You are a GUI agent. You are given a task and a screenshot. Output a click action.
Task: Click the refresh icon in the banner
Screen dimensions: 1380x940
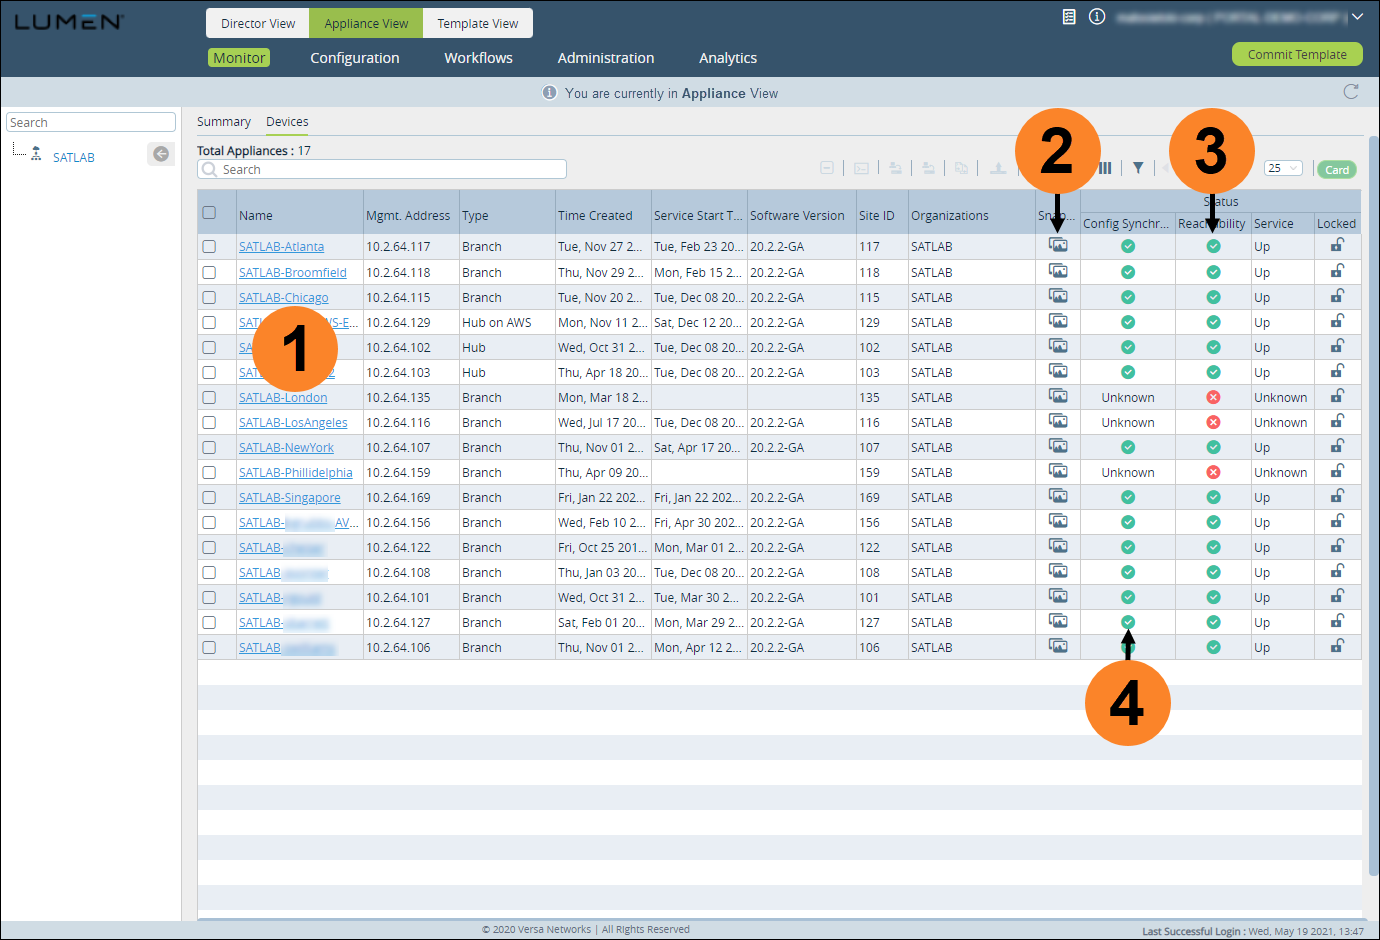1351,92
